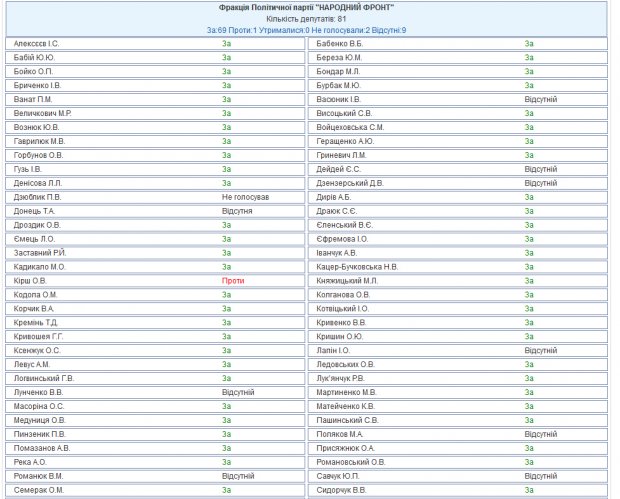Select deputy name Геращенко А.Ю.
Image resolution: width=620 pixels, height=499 pixels.
(344, 142)
